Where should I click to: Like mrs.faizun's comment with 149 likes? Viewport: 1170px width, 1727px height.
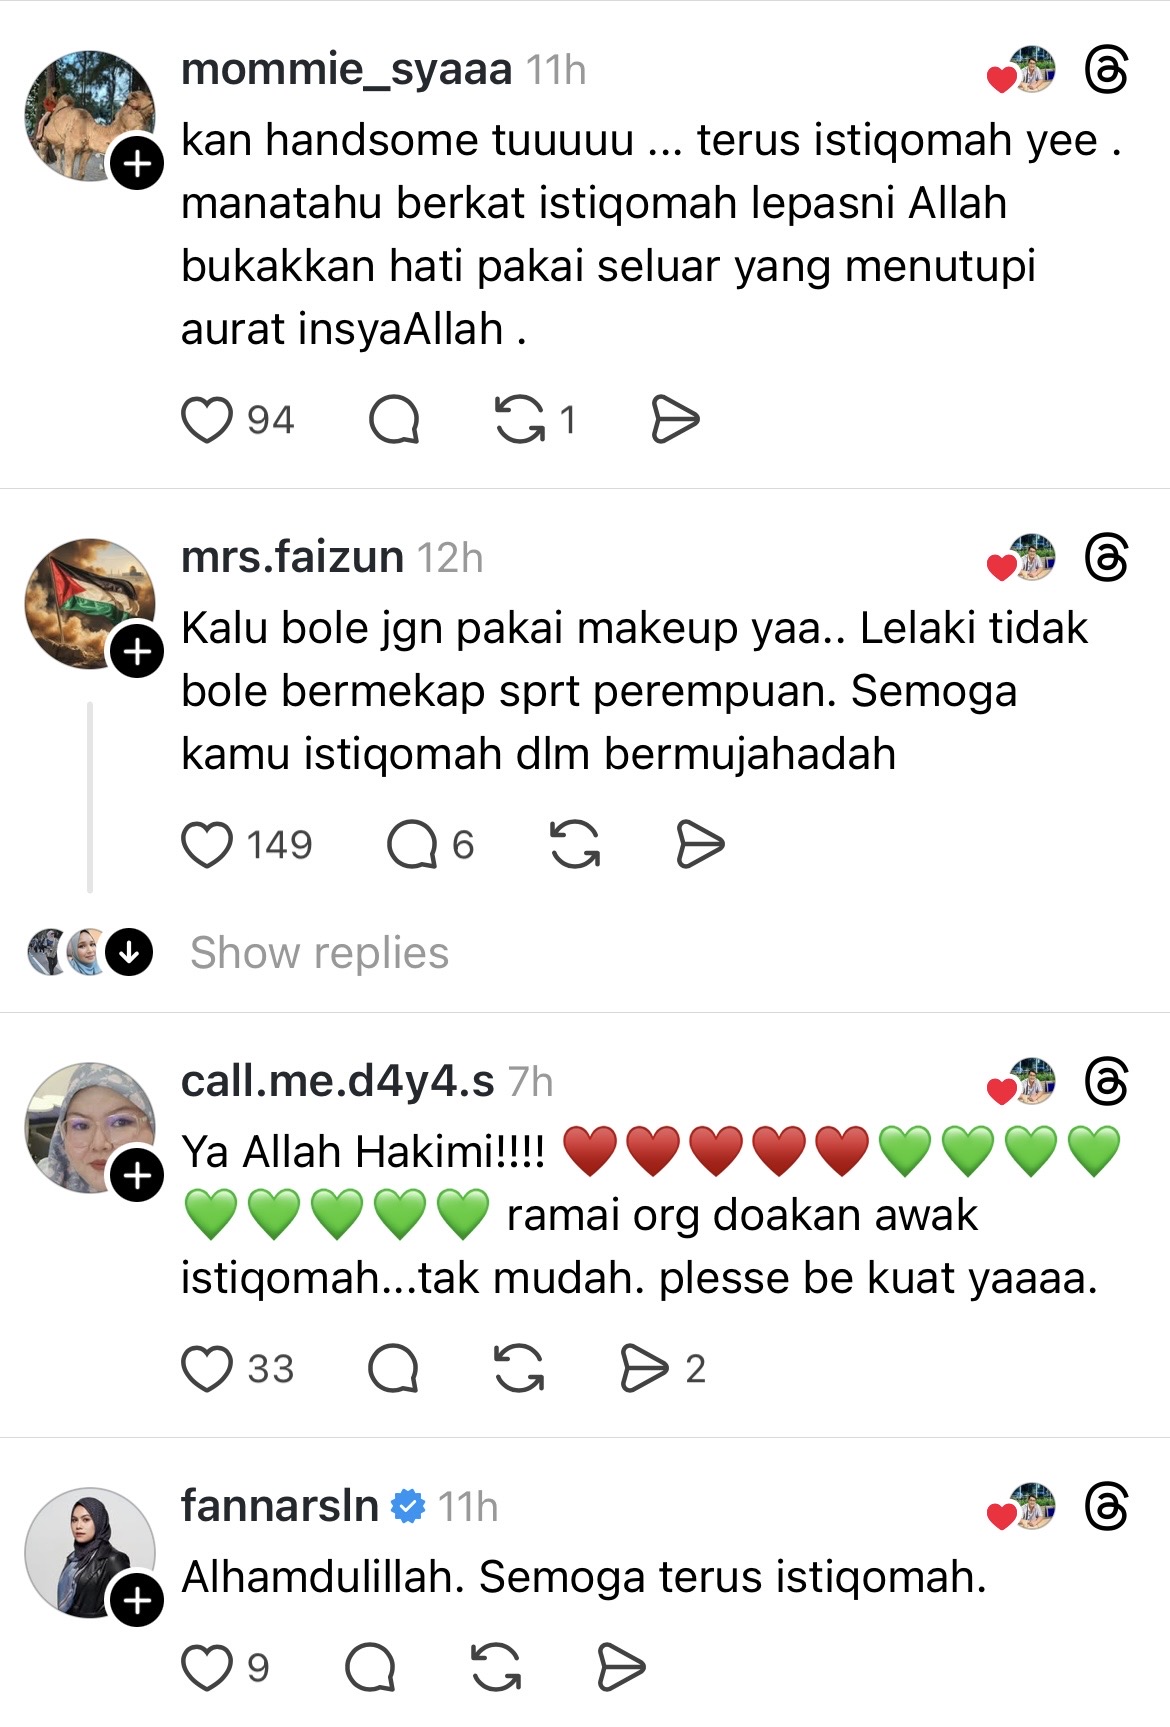pyautogui.click(x=207, y=845)
